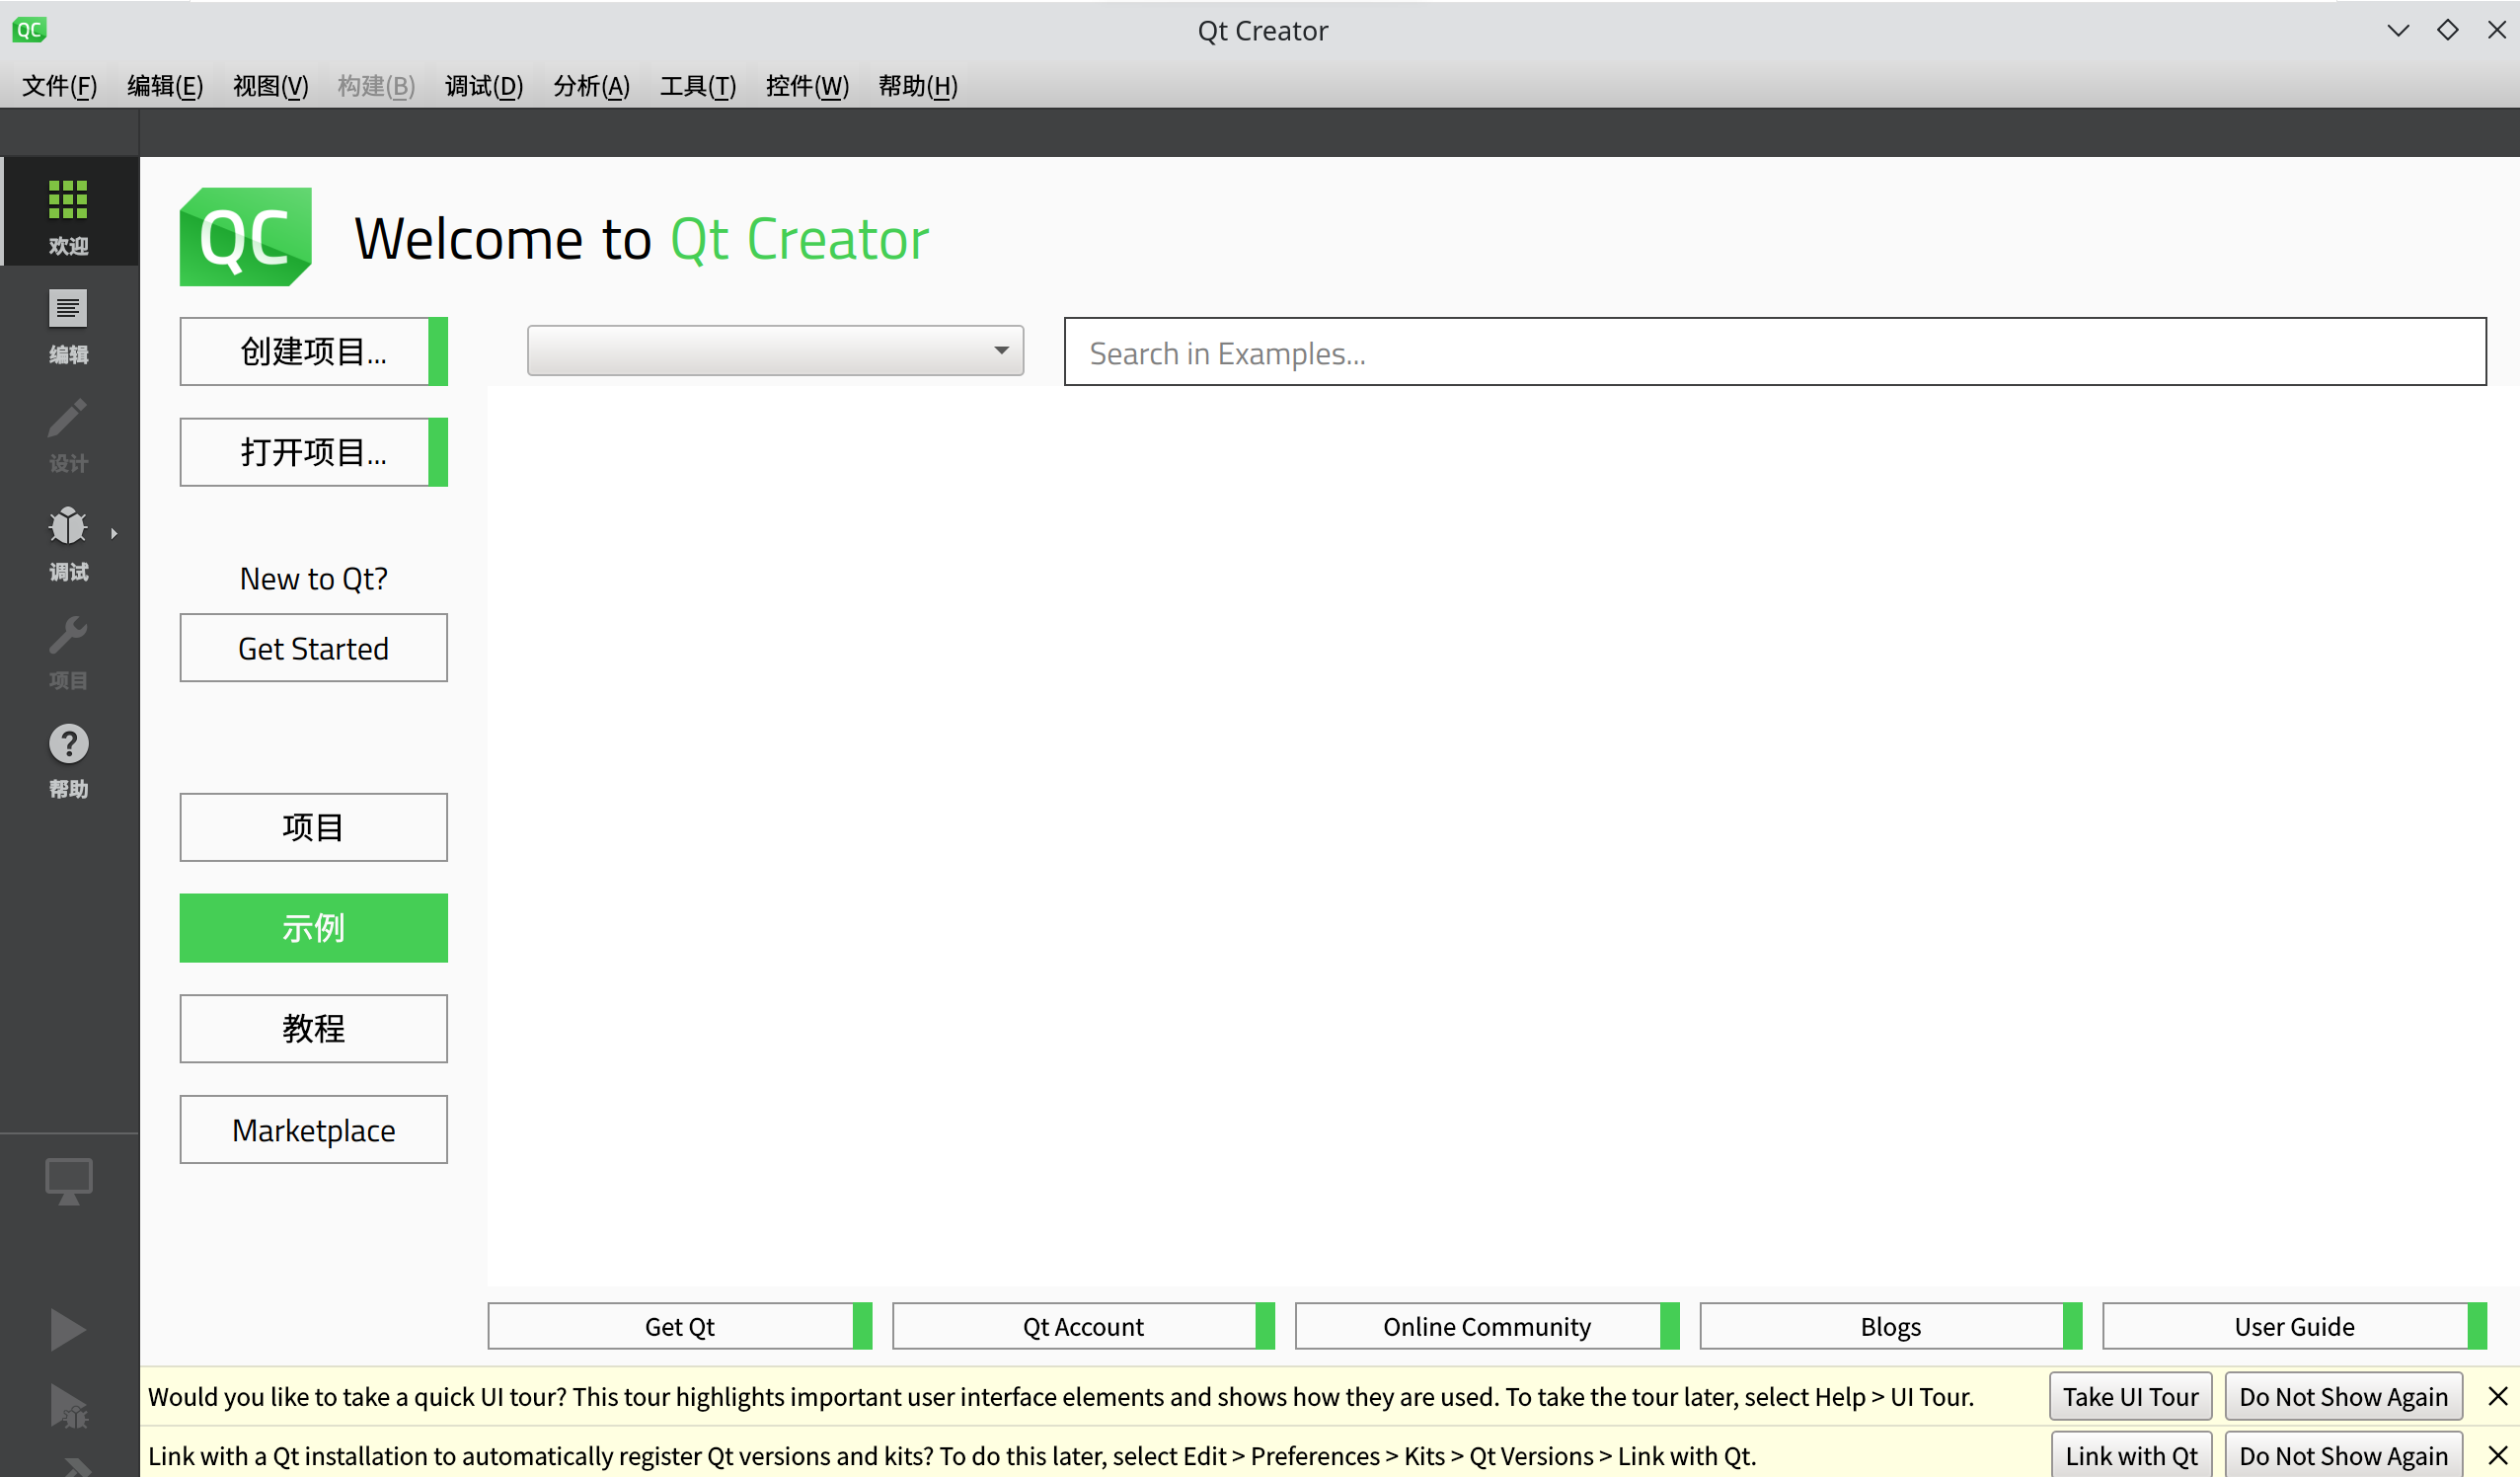Click the Search in Examples input field
The image size is (2520, 1477).
[x=1775, y=351]
